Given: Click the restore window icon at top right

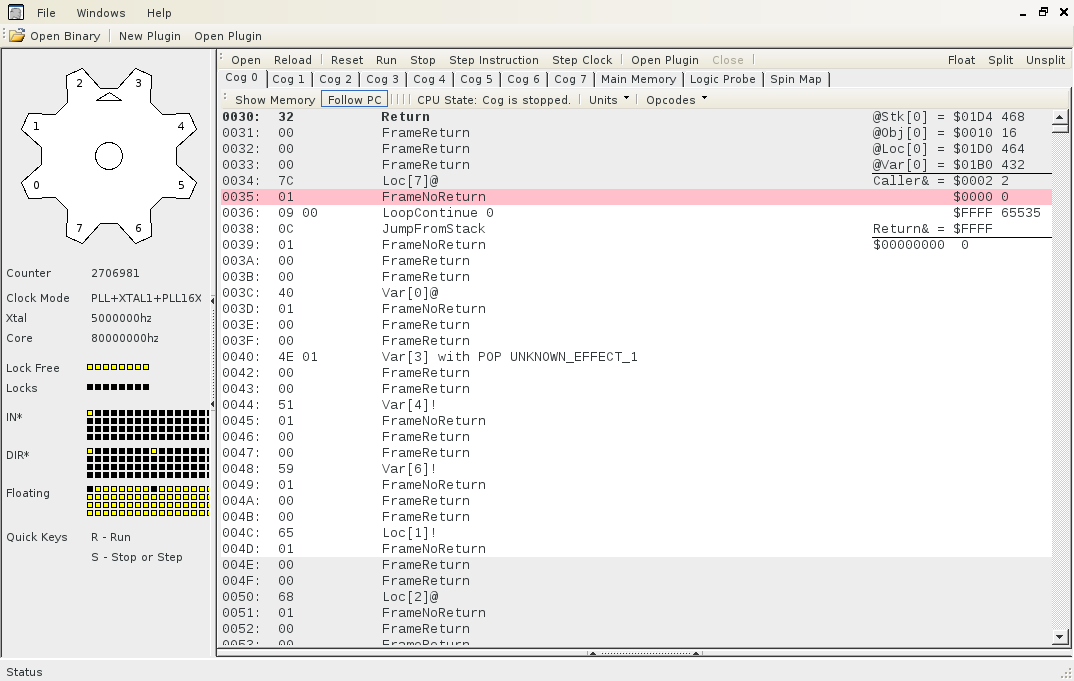Looking at the screenshot, I should (x=1043, y=12).
